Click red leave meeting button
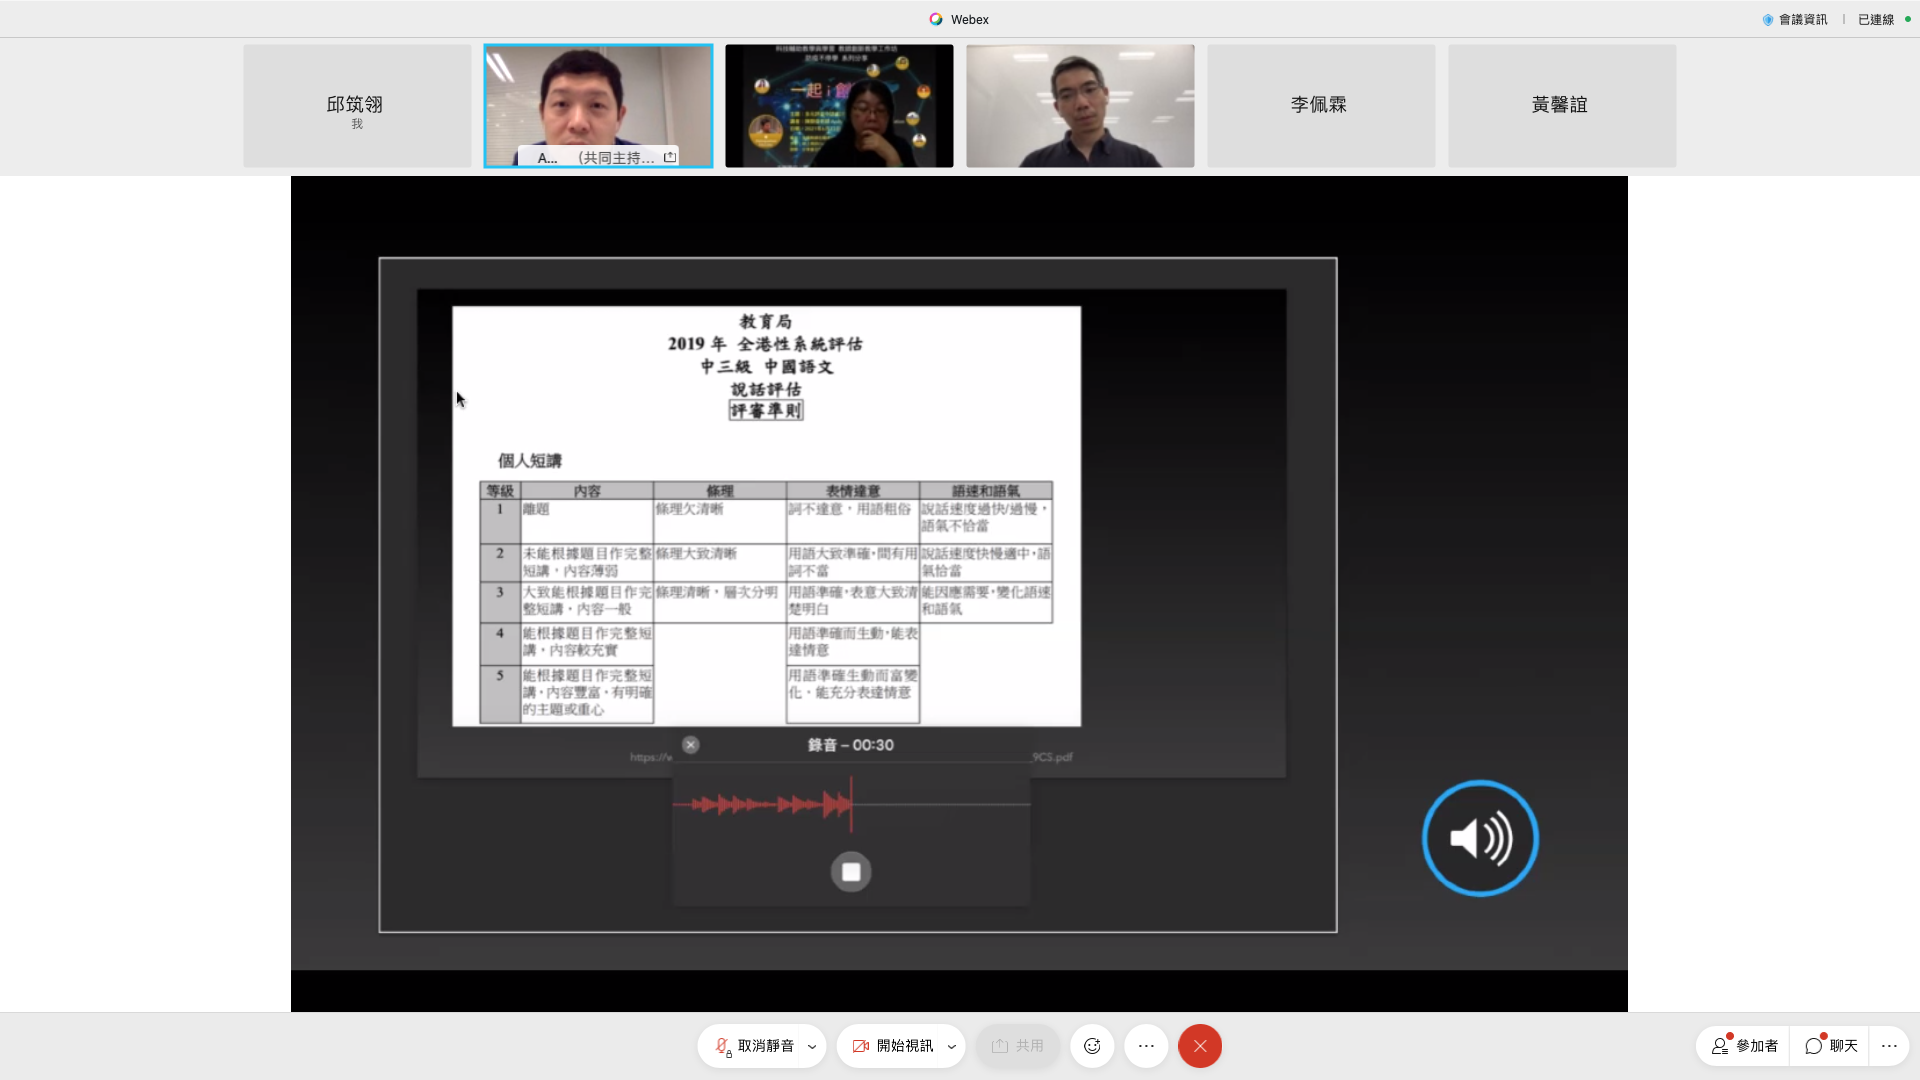Image resolution: width=1920 pixels, height=1080 pixels. (x=1200, y=1046)
